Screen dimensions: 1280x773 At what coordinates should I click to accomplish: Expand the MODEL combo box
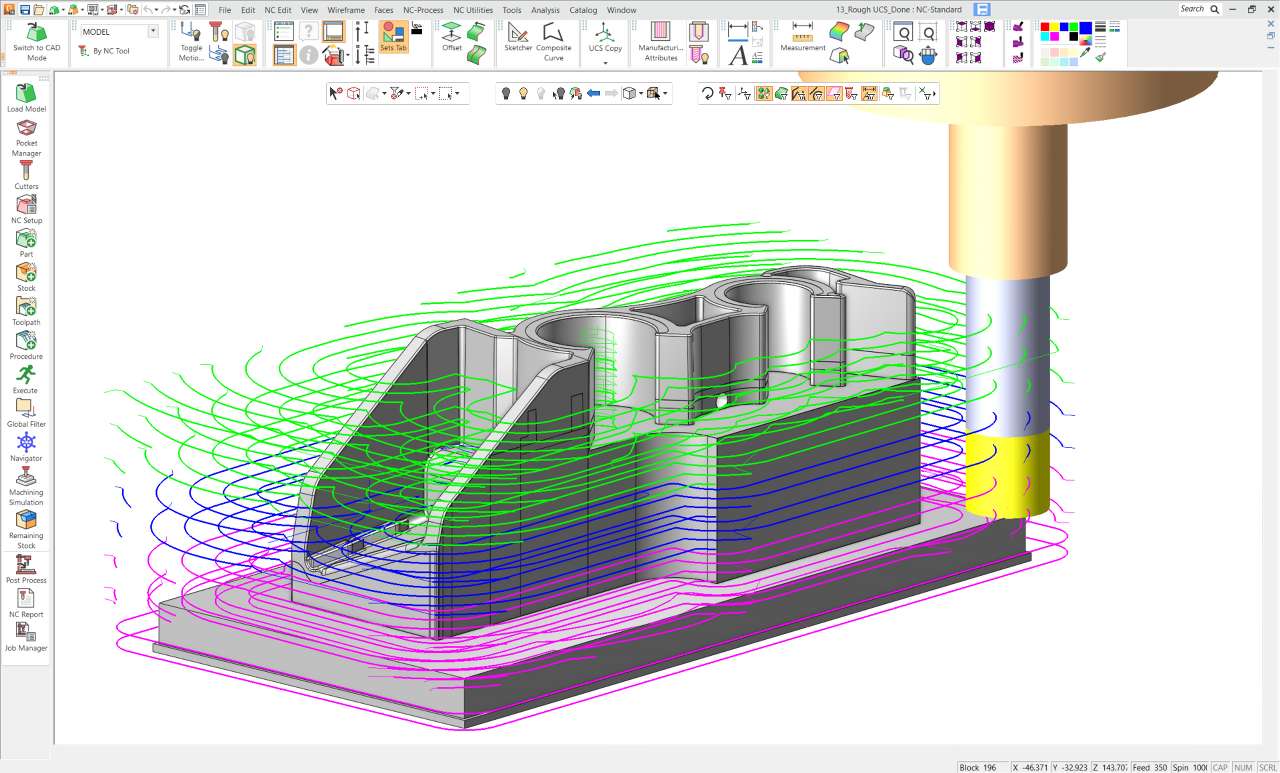tap(152, 32)
